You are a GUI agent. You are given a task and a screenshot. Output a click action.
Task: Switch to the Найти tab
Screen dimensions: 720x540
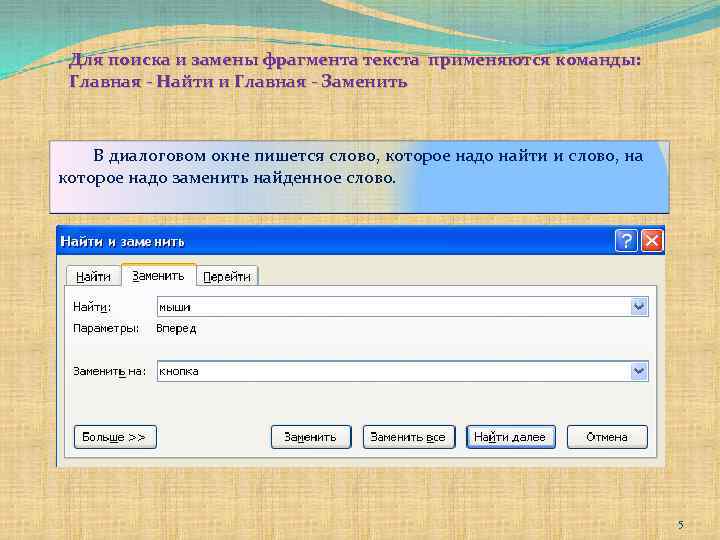pyautogui.click(x=93, y=276)
